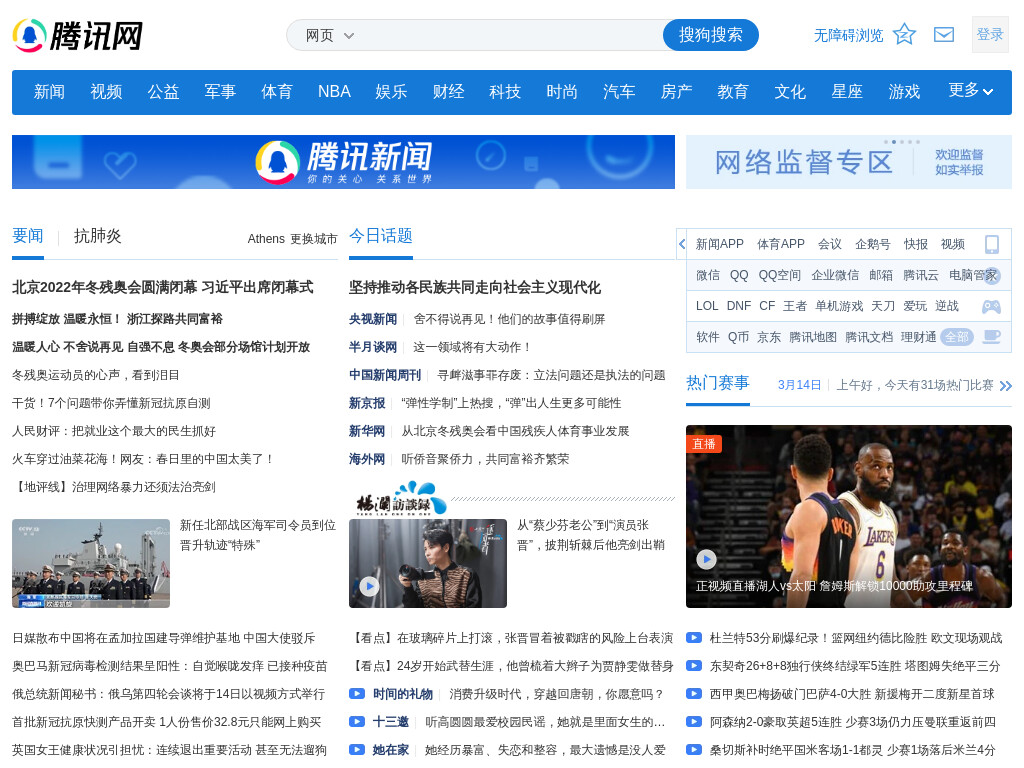This screenshot has height=768, width=1024.
Task: Select the 热门赛事 tab
Action: [x=718, y=383]
